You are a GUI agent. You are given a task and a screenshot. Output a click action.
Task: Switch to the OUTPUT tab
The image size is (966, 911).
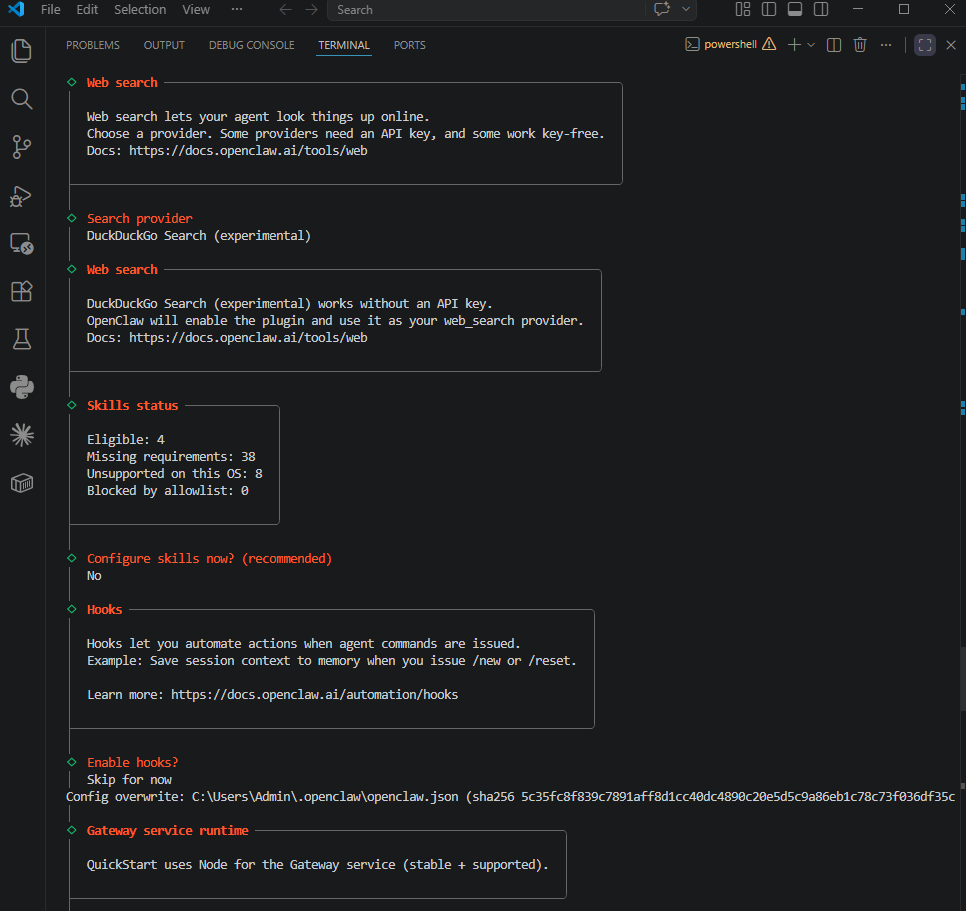[x=164, y=45]
